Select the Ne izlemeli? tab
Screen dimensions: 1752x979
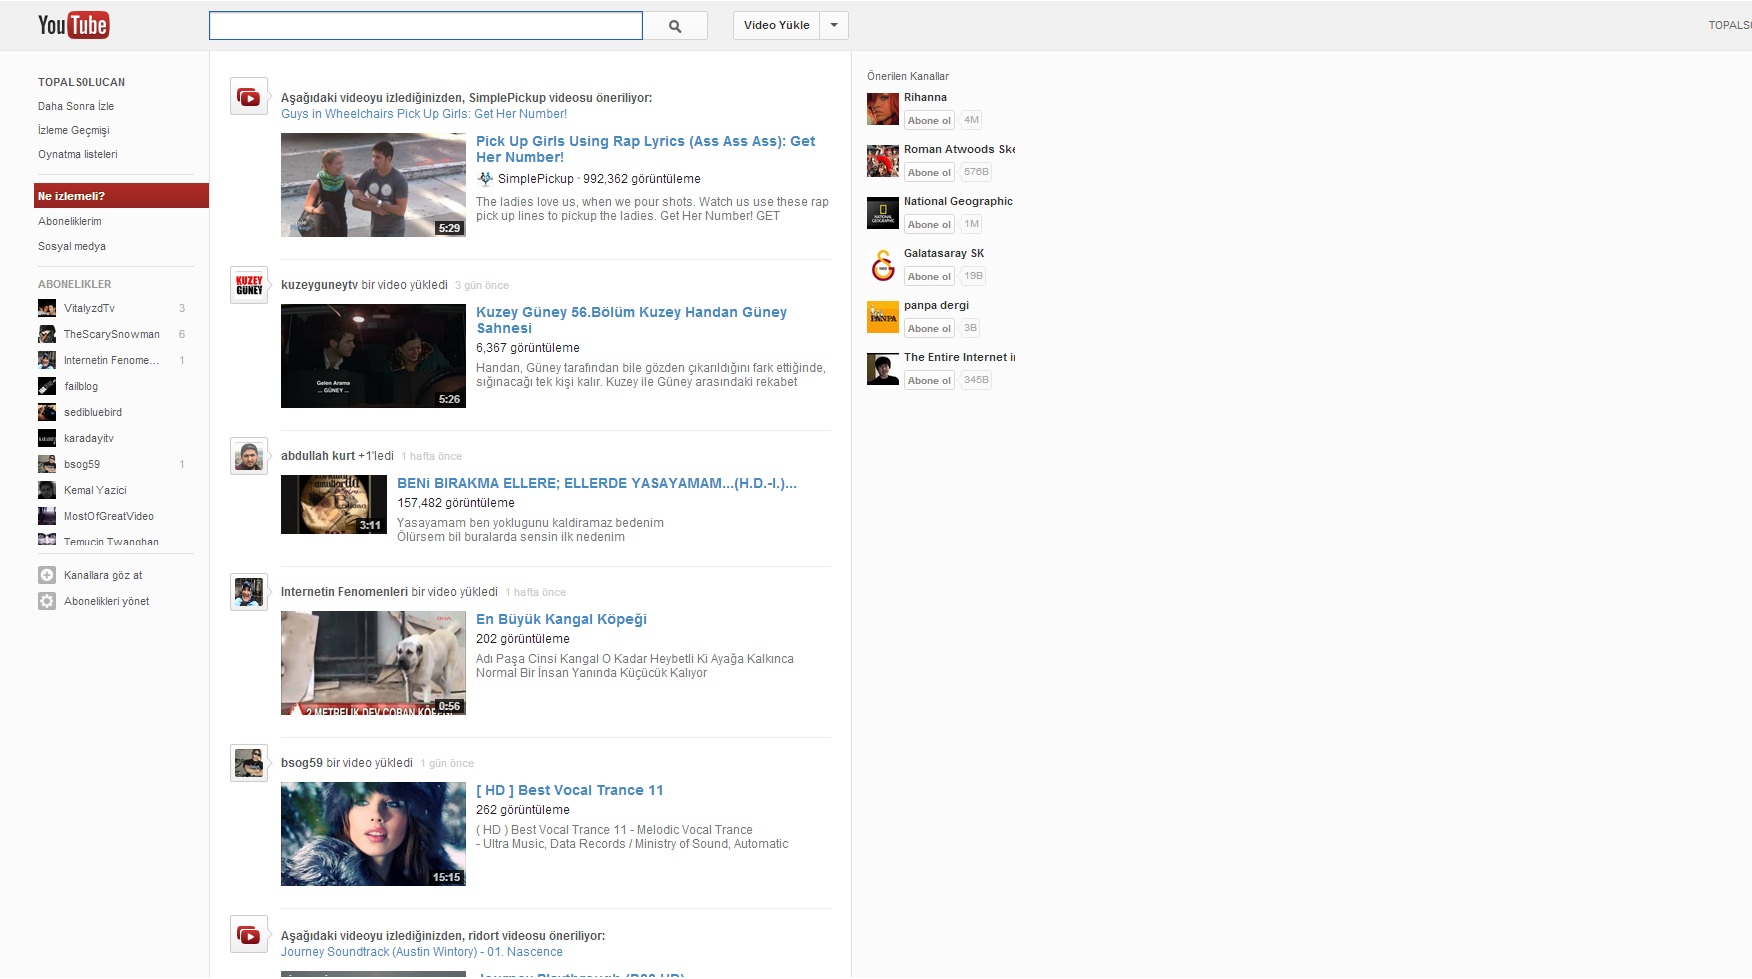[x=121, y=196]
